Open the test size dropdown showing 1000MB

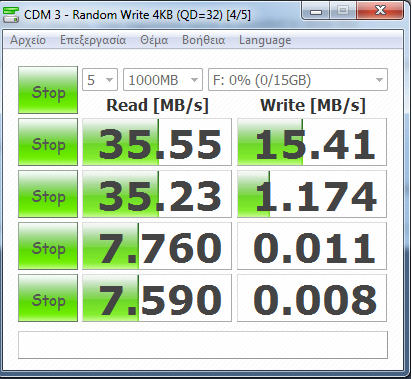coord(163,80)
